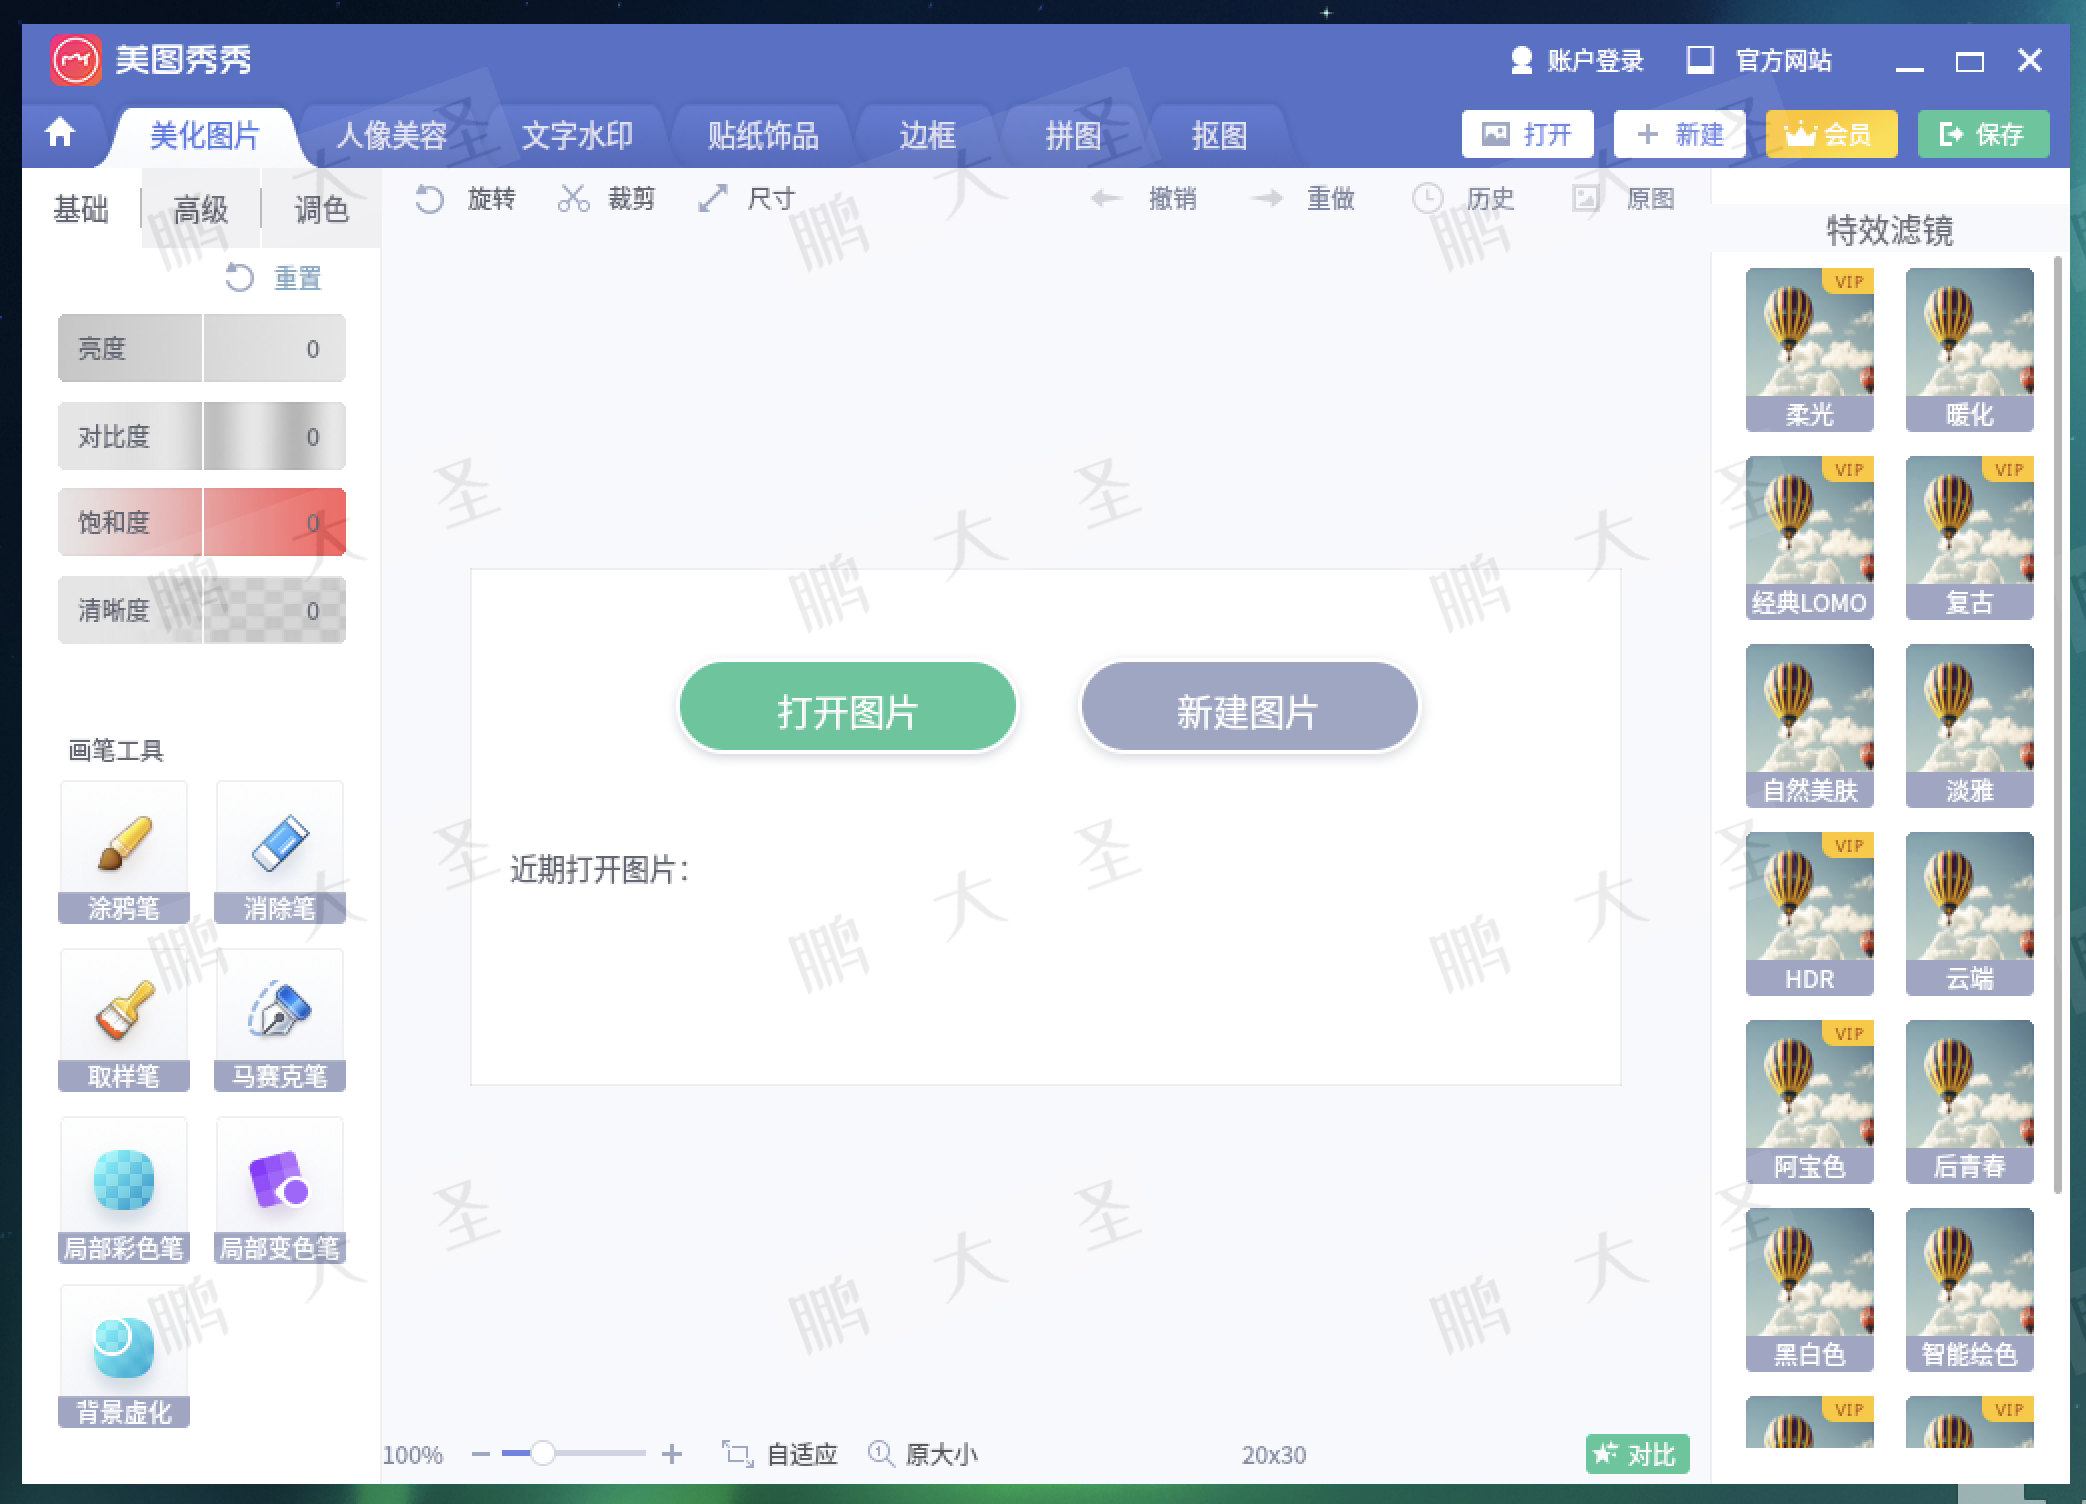Choose the 取样笔 sampling brush
The width and height of the screenshot is (2086, 1504).
(x=124, y=1018)
